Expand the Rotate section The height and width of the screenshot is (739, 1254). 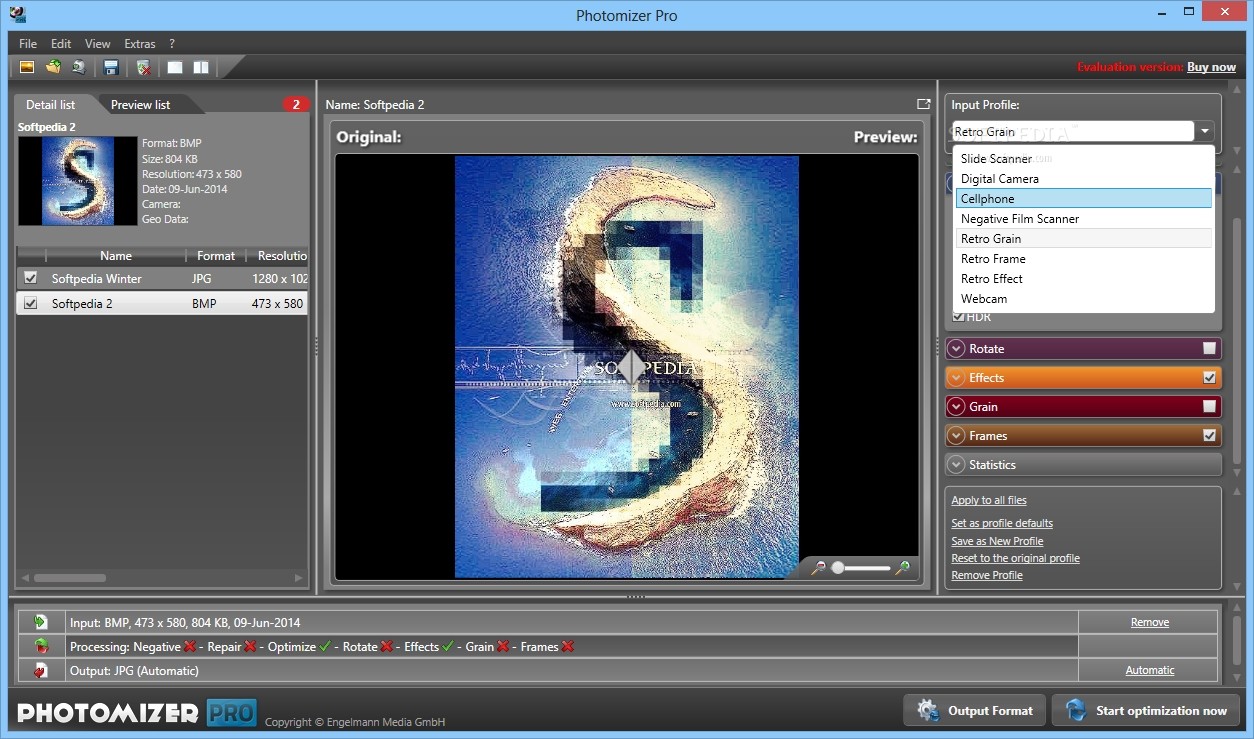957,349
